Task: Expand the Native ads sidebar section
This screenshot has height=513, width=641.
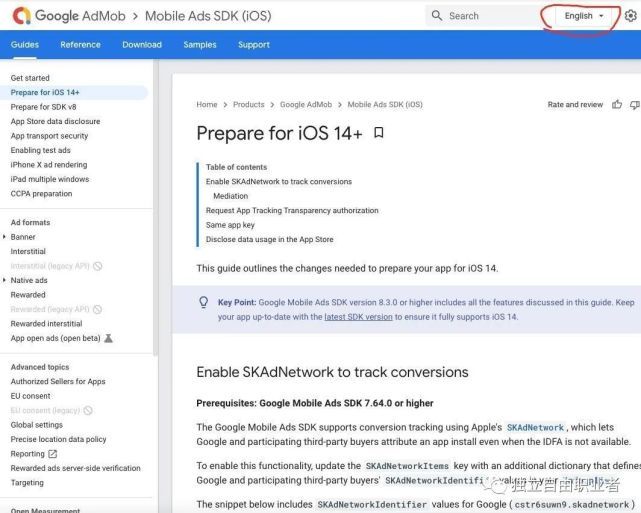Action: coord(4,280)
